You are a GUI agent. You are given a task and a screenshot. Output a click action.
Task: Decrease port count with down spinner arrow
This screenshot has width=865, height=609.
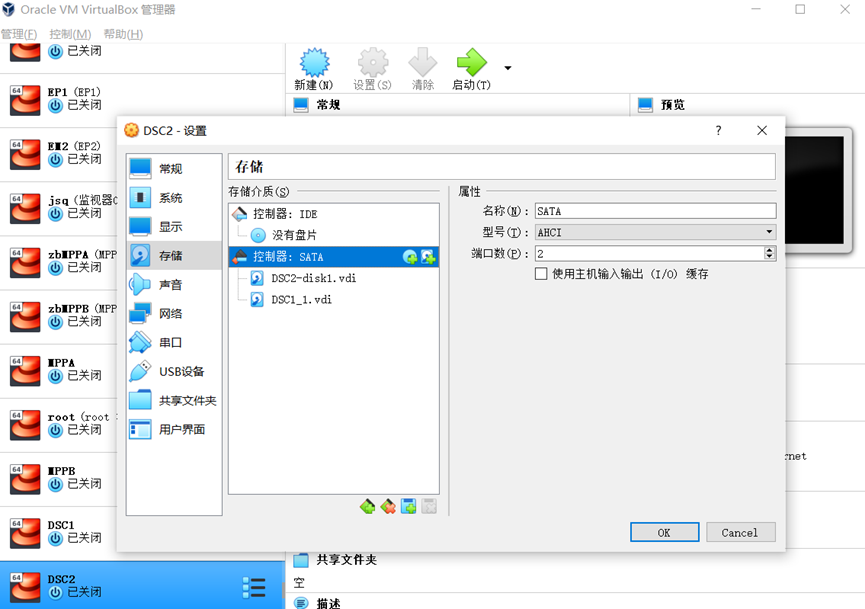pyautogui.click(x=770, y=257)
